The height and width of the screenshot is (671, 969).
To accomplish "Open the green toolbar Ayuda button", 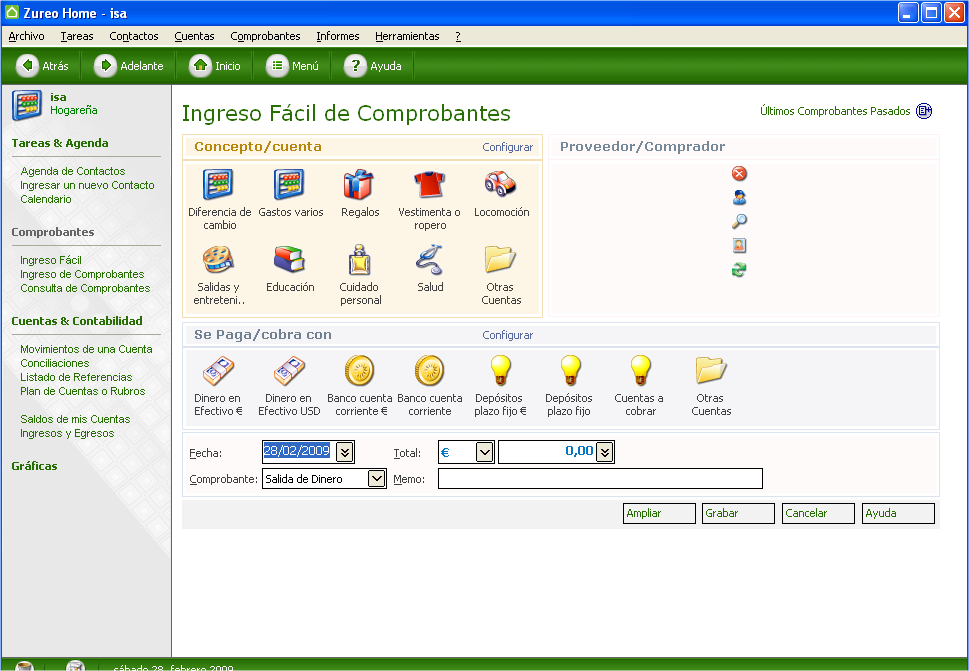I will point(373,65).
